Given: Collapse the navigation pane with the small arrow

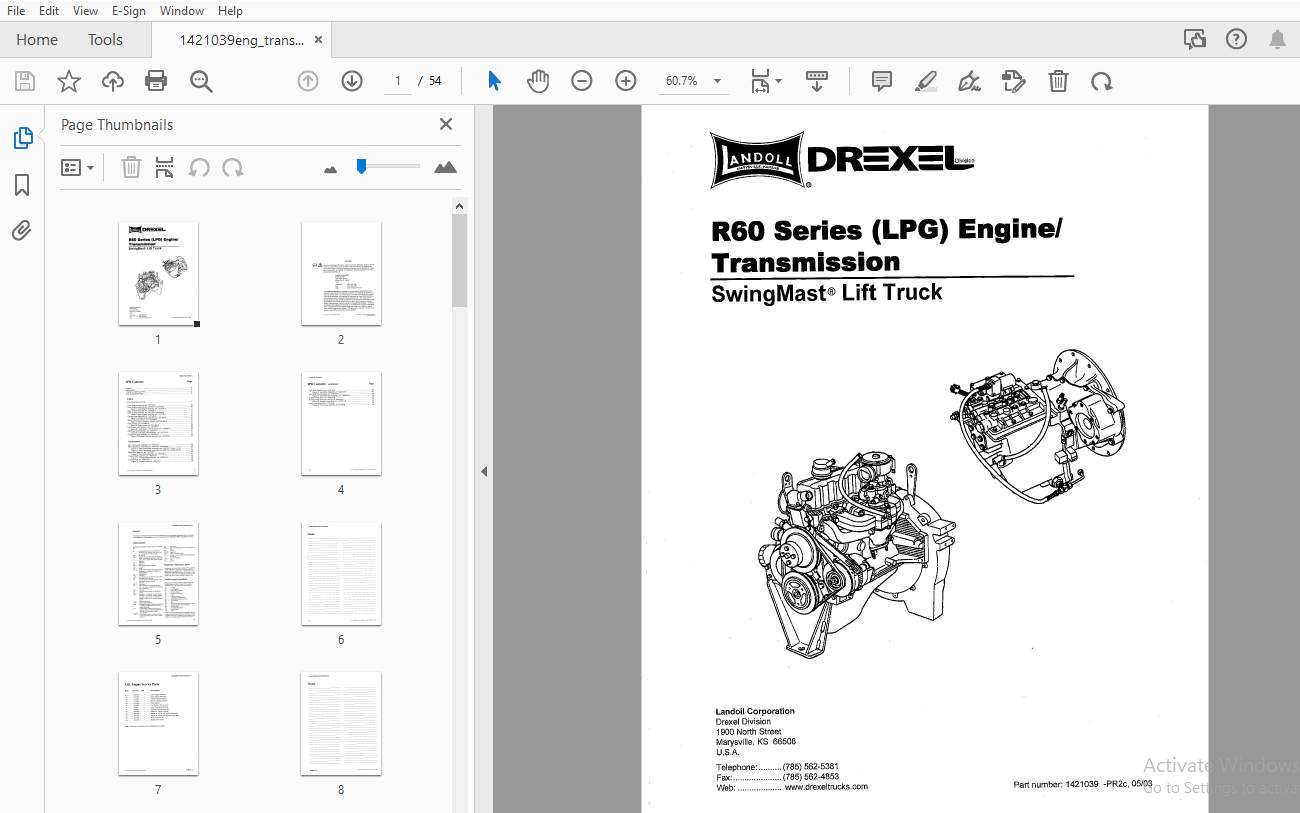Looking at the screenshot, I should click(x=484, y=471).
